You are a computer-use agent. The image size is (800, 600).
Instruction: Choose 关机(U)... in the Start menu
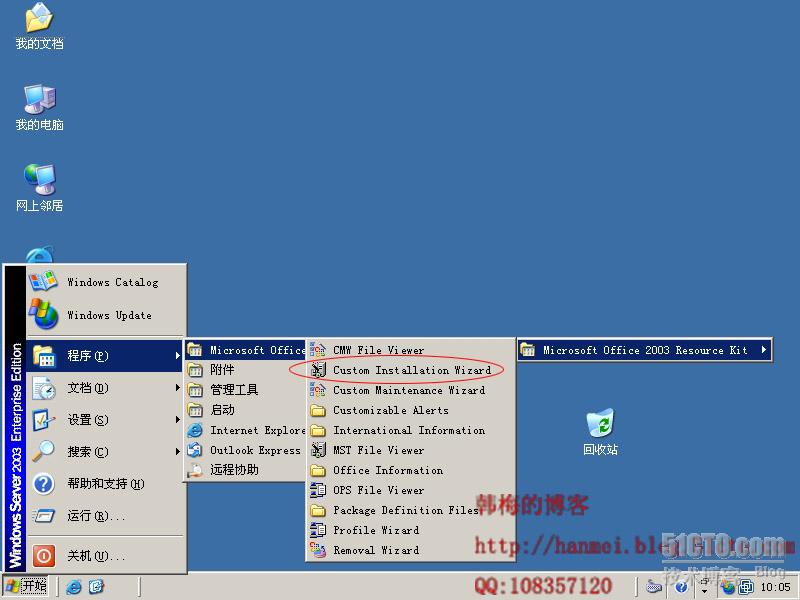(105, 555)
